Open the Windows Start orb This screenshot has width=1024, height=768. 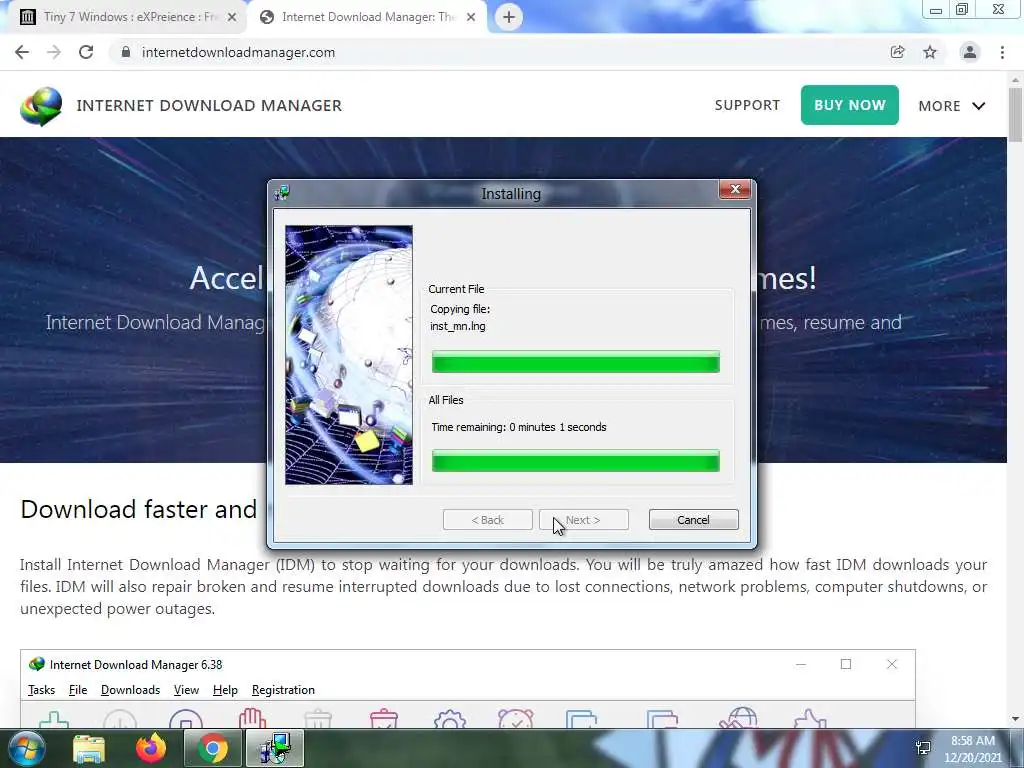pos(25,748)
